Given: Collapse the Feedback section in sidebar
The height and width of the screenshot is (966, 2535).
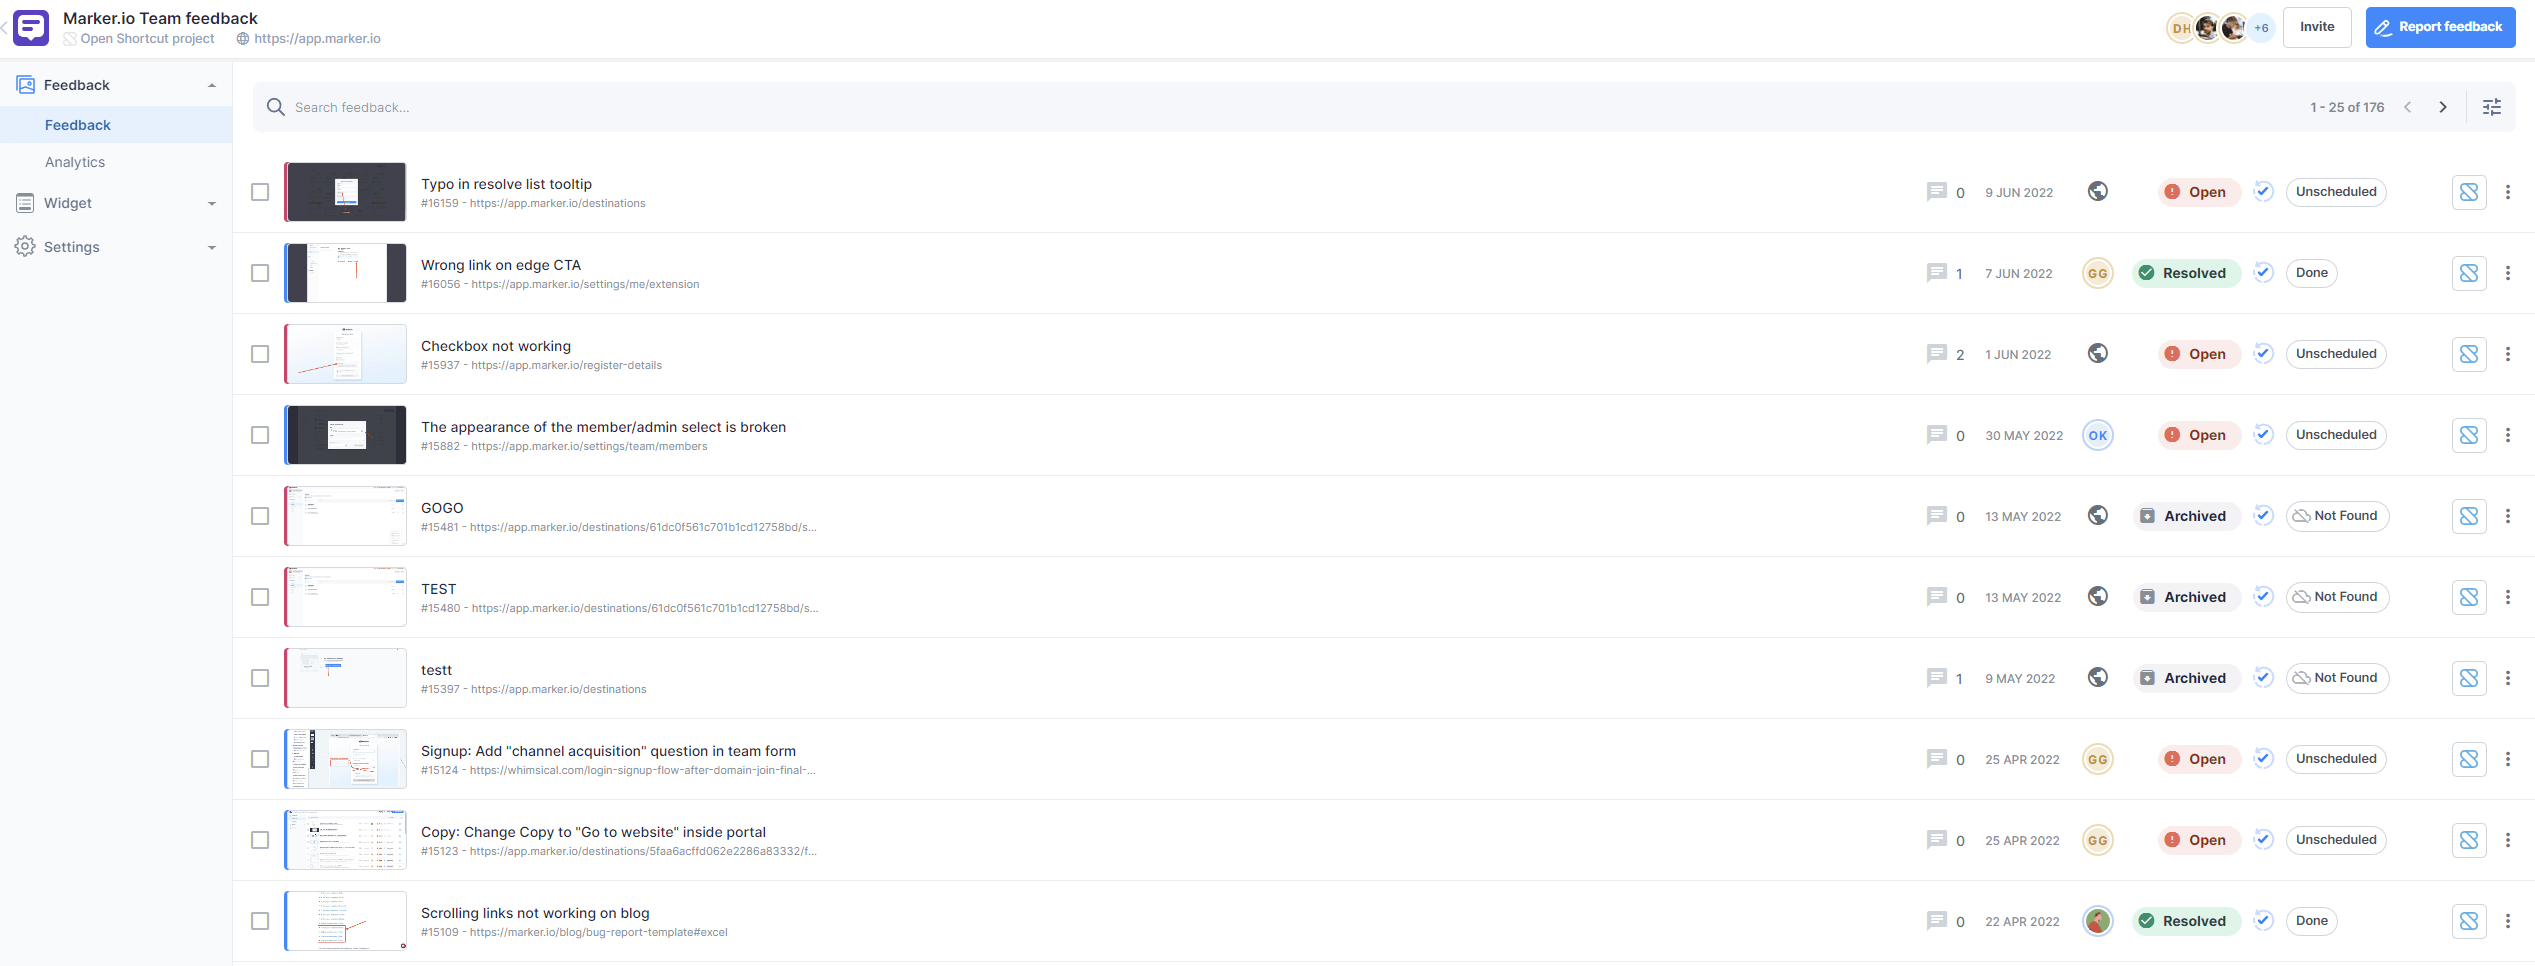Looking at the screenshot, I should click(x=211, y=84).
